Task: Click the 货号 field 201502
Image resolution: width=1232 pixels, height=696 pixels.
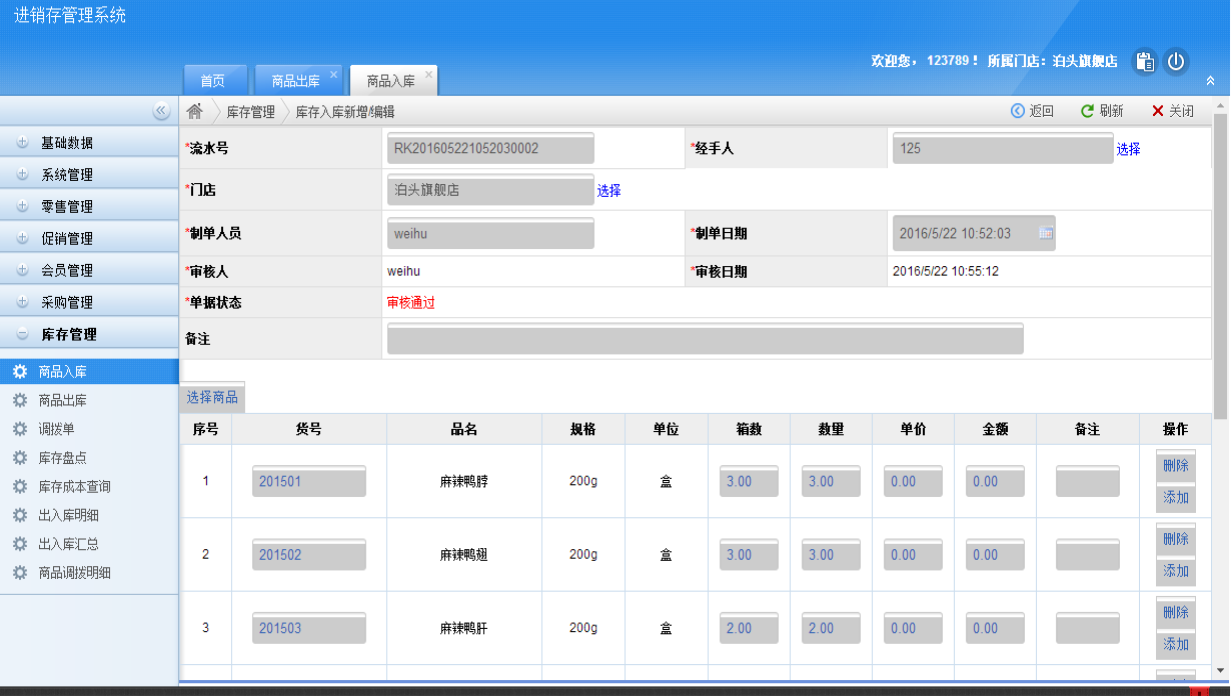Action: (x=309, y=555)
